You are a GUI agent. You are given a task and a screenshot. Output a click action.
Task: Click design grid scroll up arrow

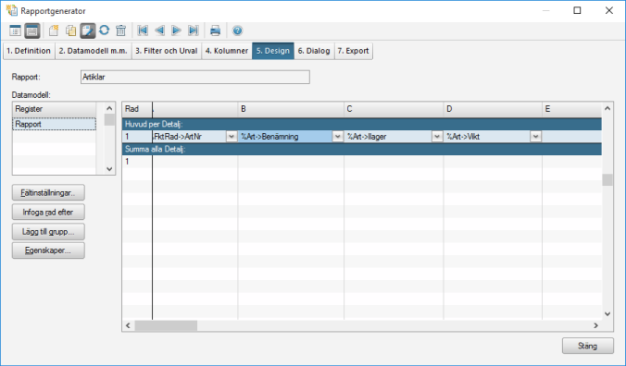tap(607, 108)
